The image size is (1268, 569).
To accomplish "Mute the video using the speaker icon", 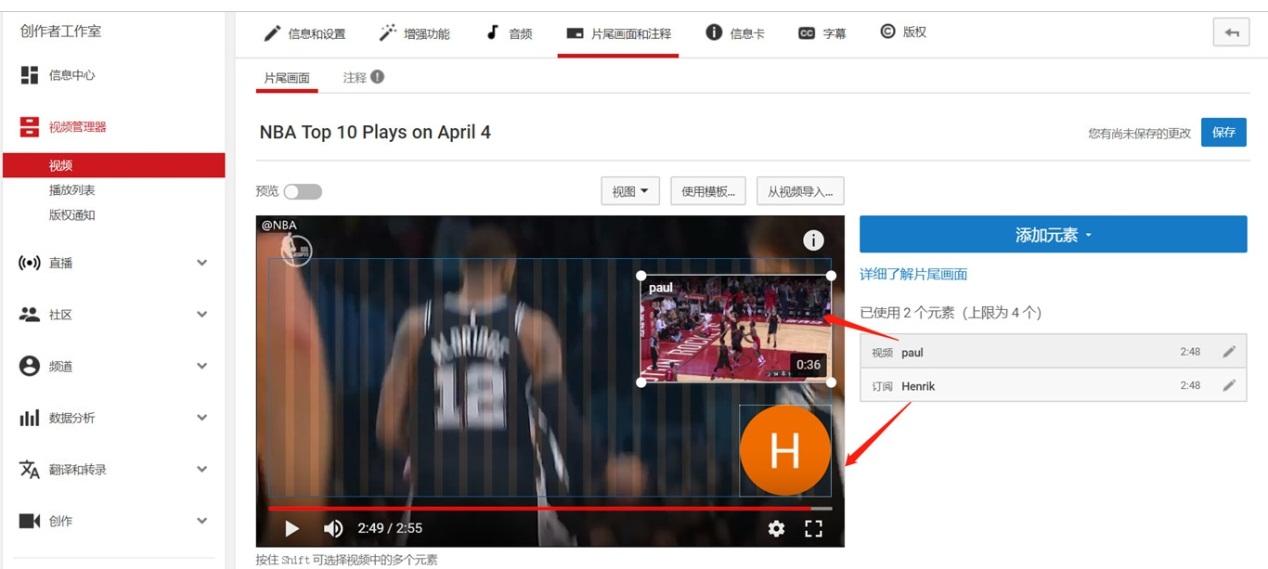I will click(x=333, y=529).
